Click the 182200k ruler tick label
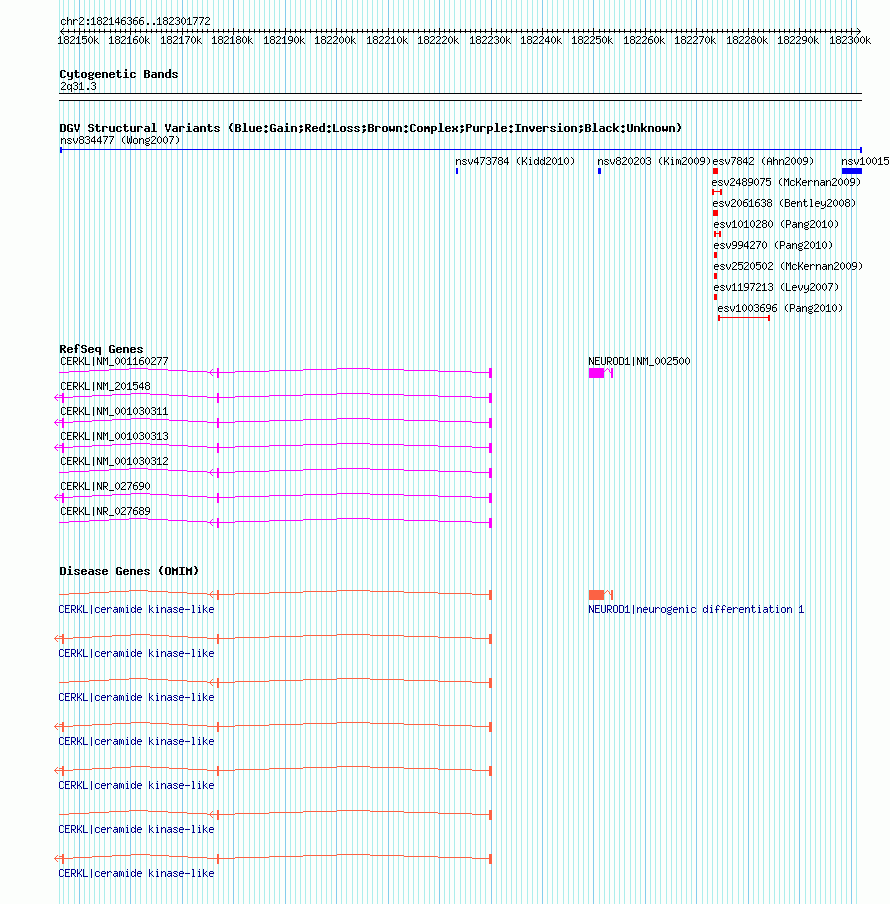Viewport: 890px width, 904px height. click(x=335, y=40)
